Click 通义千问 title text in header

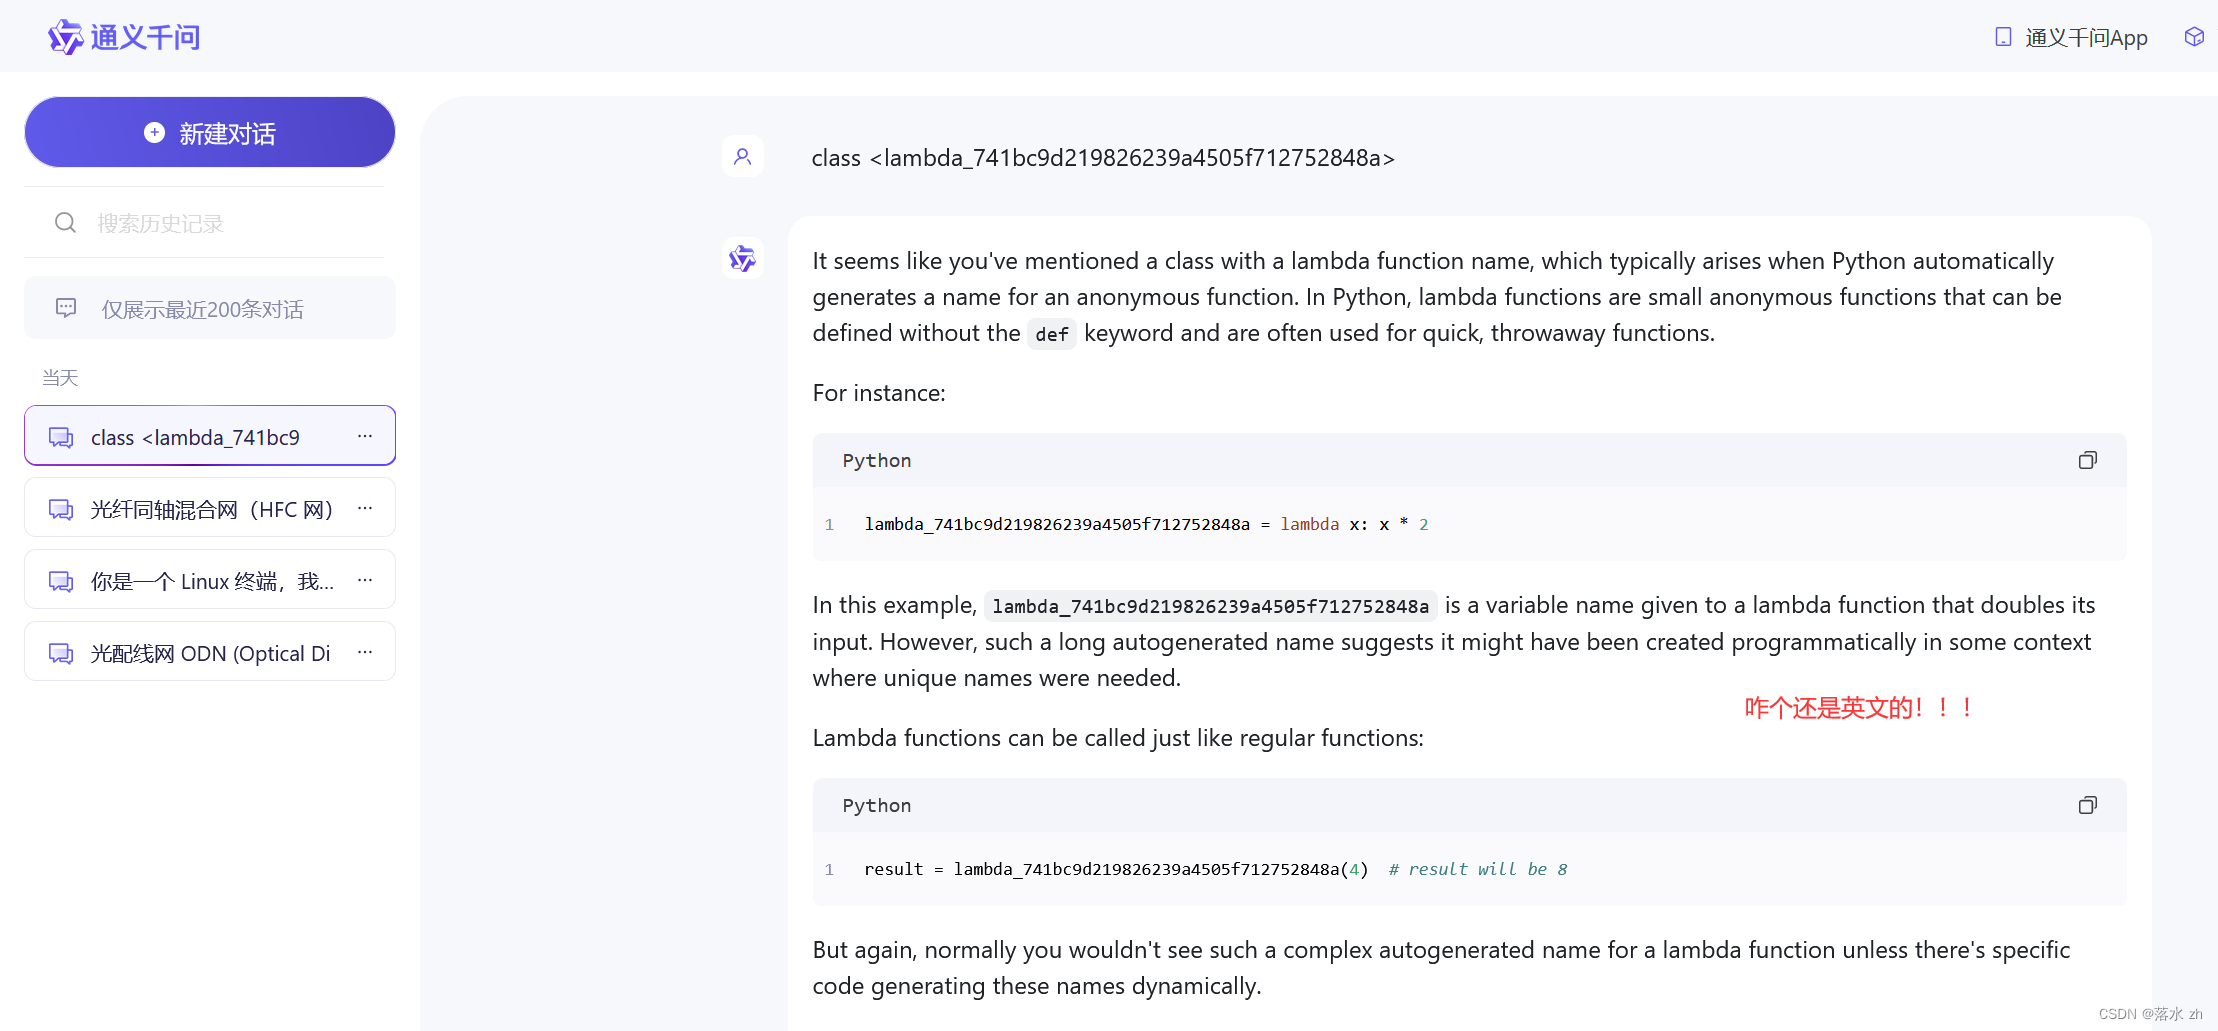click(146, 37)
